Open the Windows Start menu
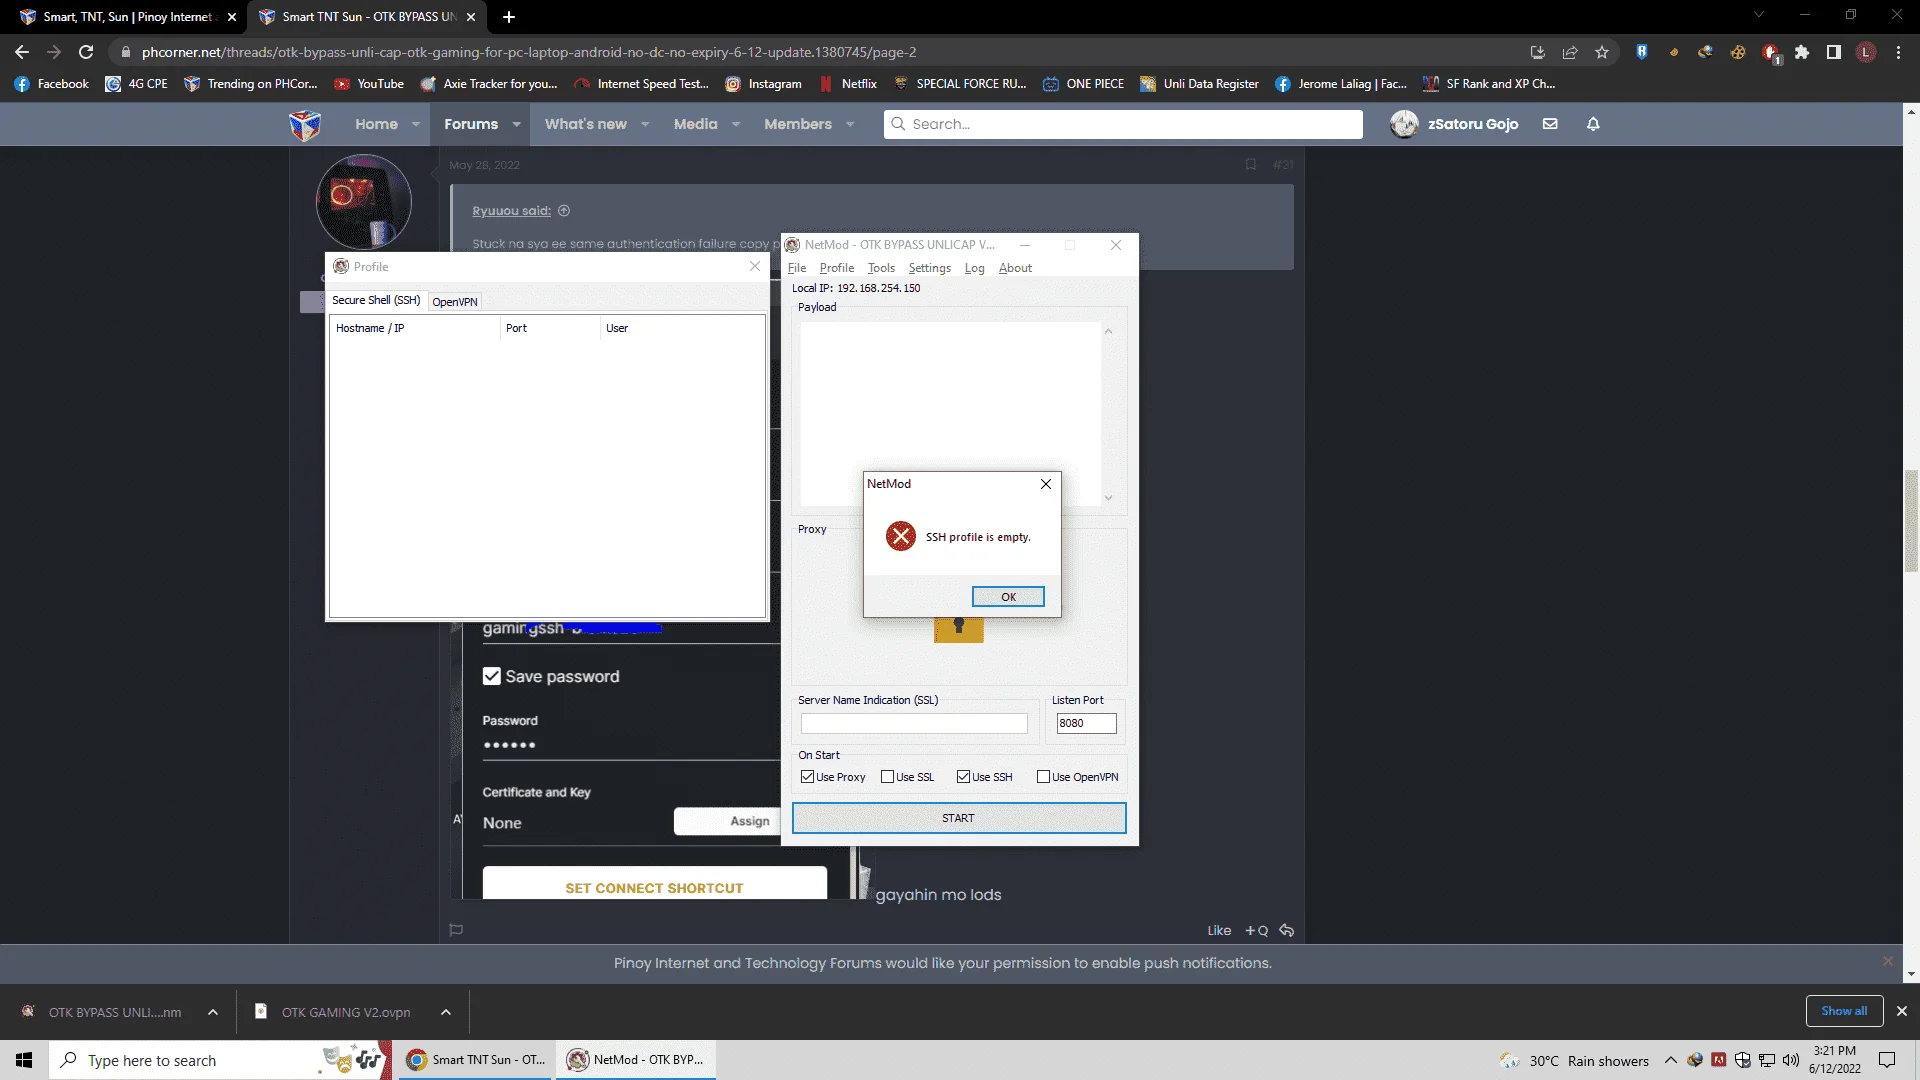This screenshot has height=1080, width=1920. tap(24, 1060)
